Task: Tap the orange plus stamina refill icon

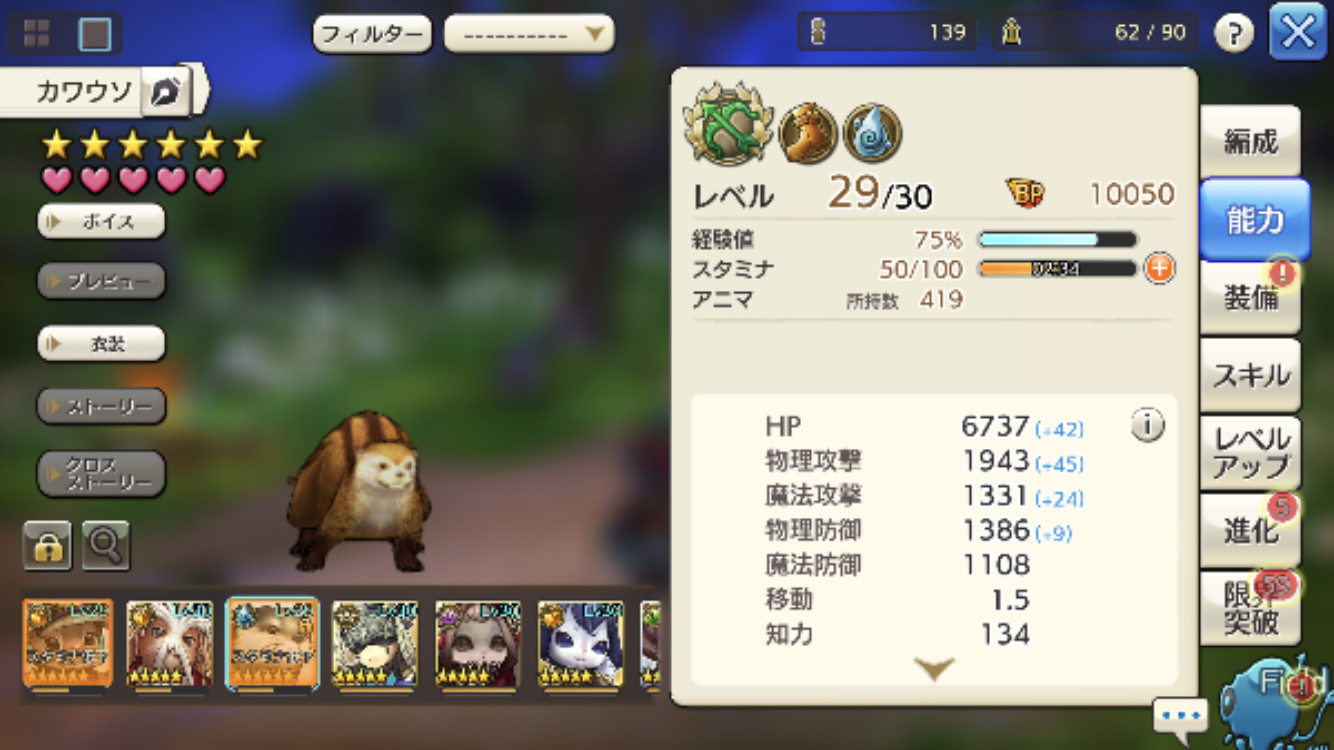Action: click(x=1159, y=268)
